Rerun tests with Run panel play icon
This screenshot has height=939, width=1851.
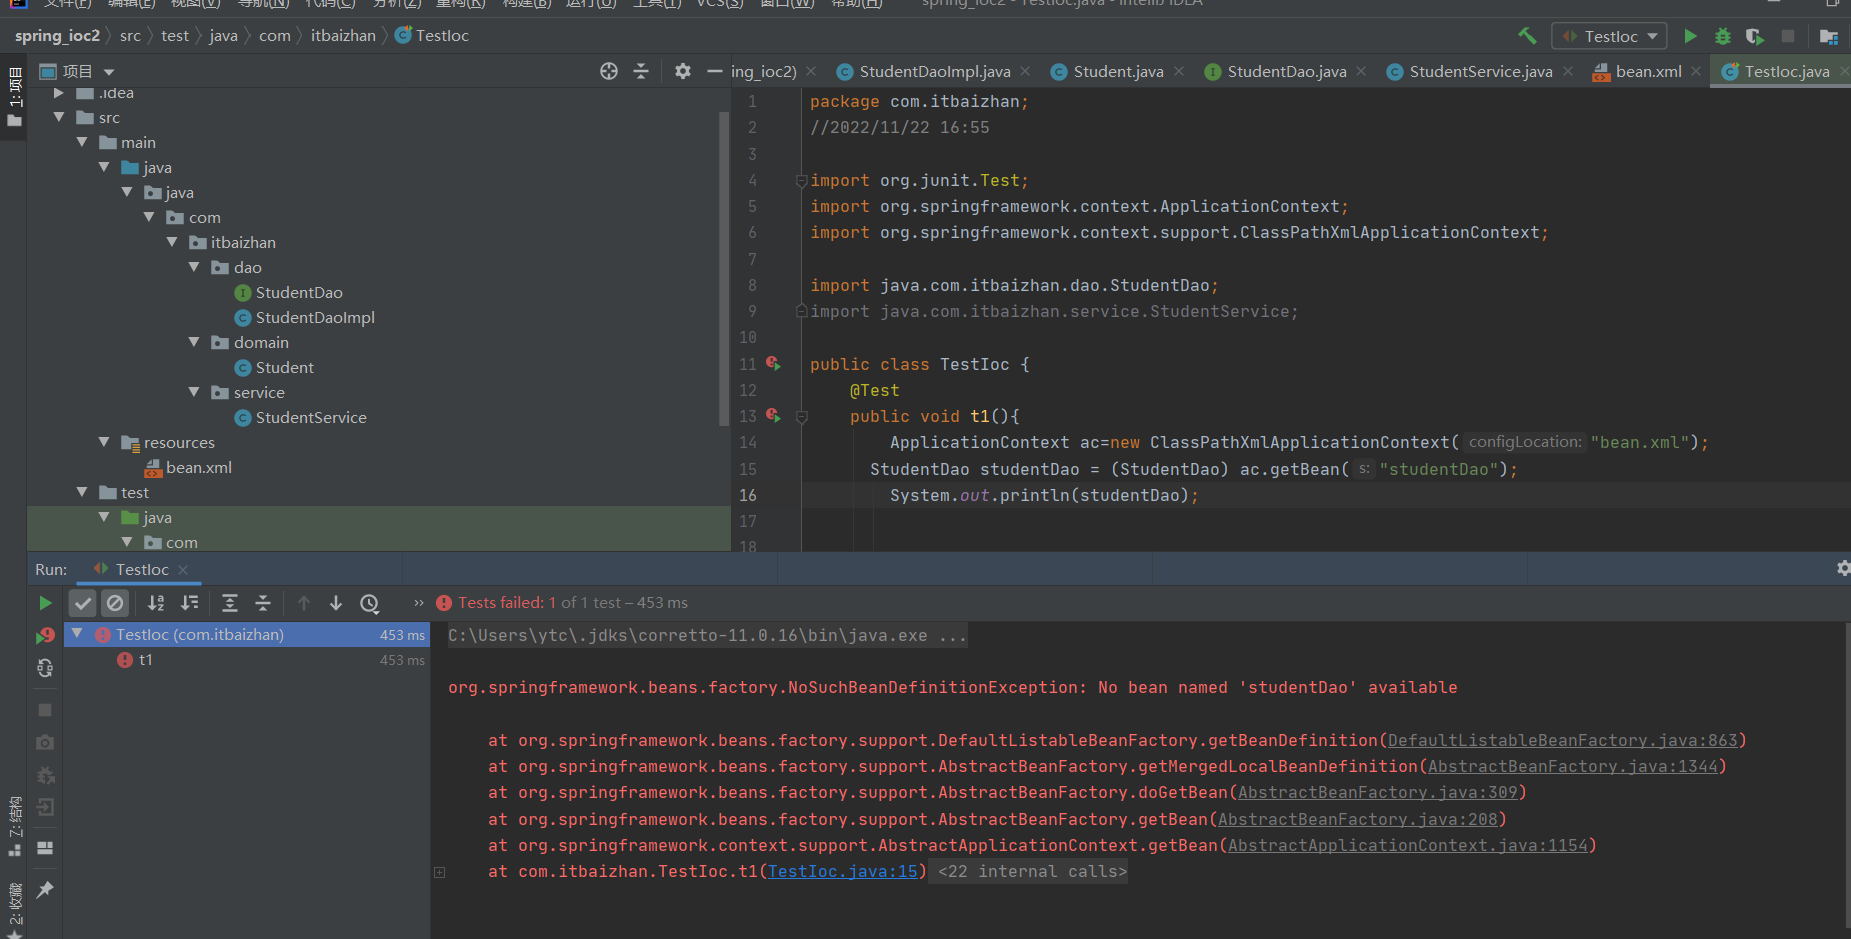point(45,603)
